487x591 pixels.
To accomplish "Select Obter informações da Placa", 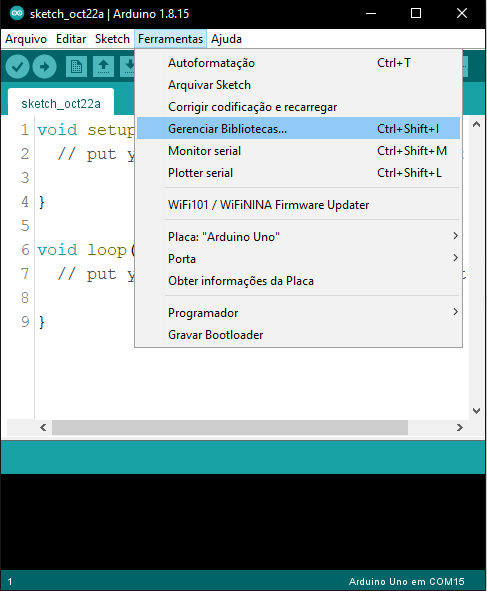I will (298, 281).
